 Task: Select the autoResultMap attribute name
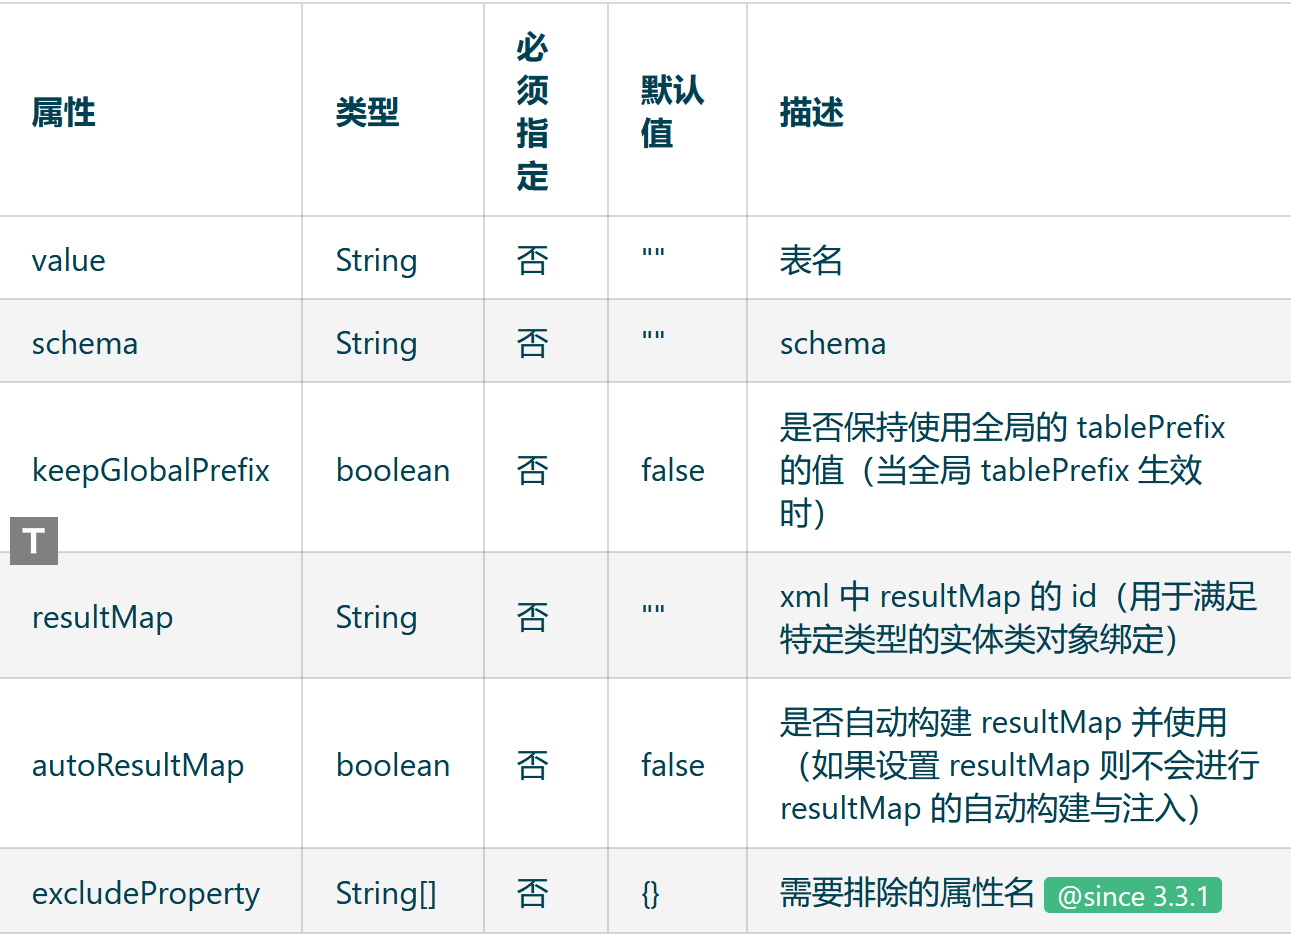click(138, 765)
